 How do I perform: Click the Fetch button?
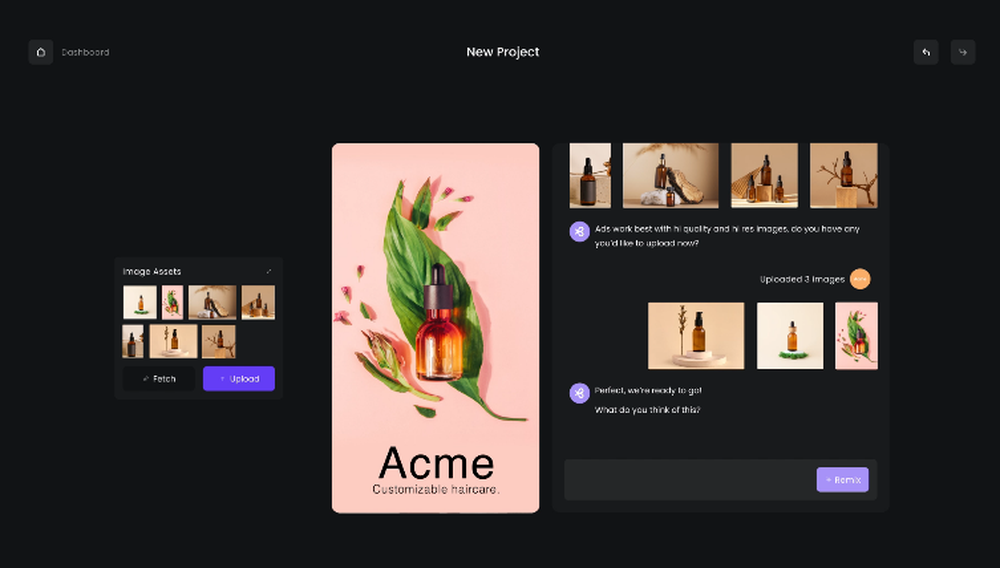(159, 379)
